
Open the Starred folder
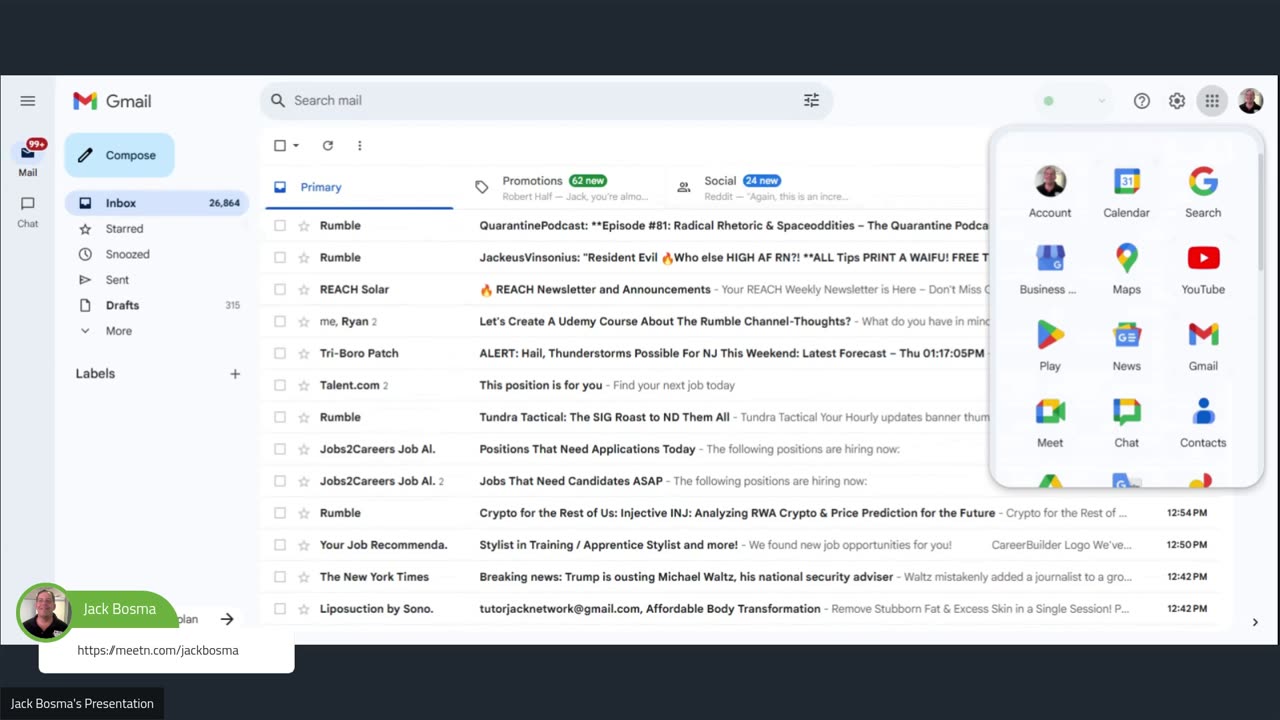157,229
